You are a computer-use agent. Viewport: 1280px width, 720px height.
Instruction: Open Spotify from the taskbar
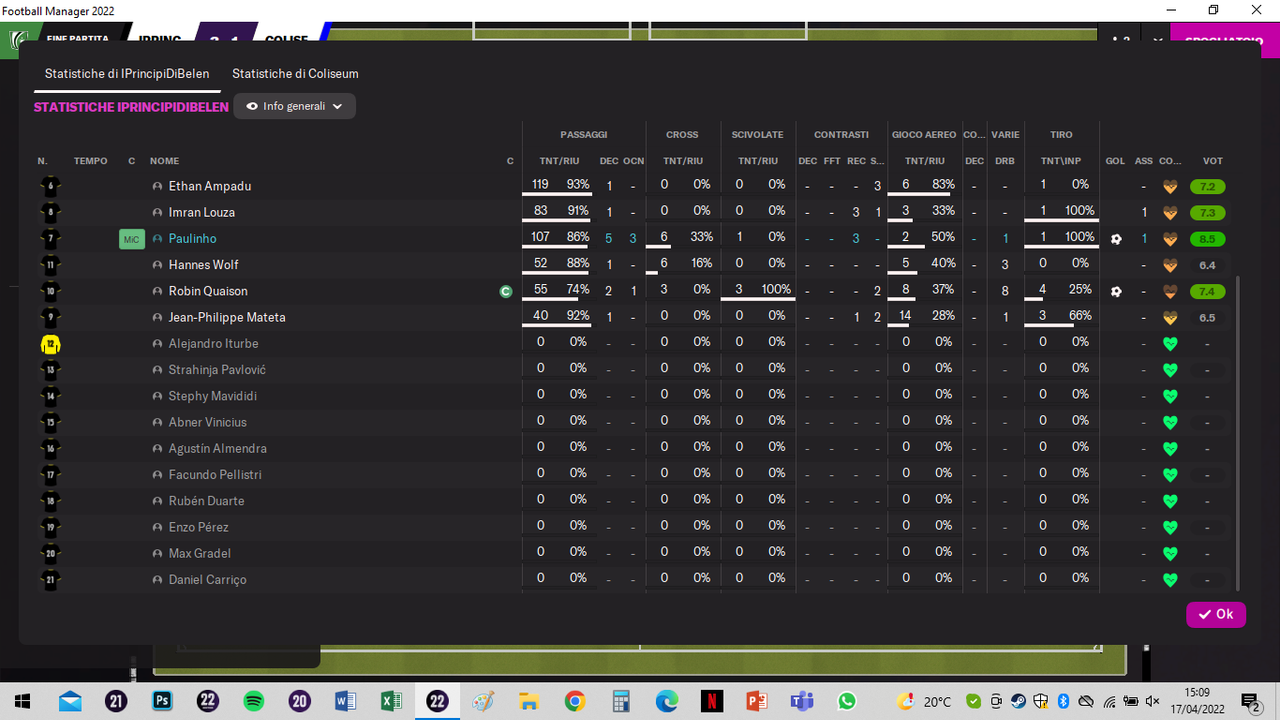[253, 701]
